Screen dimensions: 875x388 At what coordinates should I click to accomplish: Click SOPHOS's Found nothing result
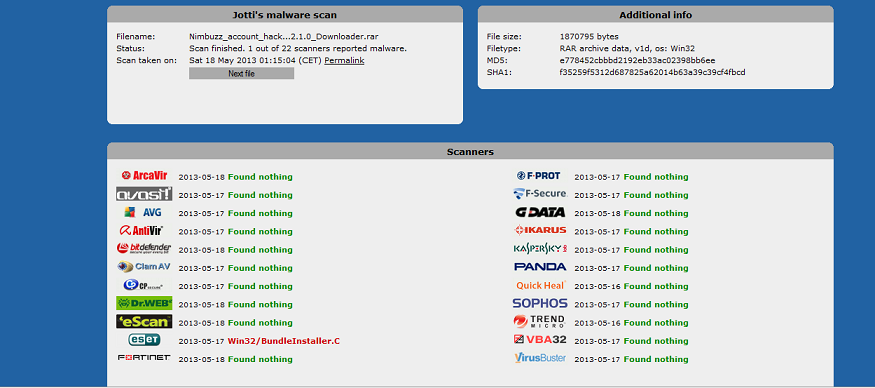[x=656, y=304]
